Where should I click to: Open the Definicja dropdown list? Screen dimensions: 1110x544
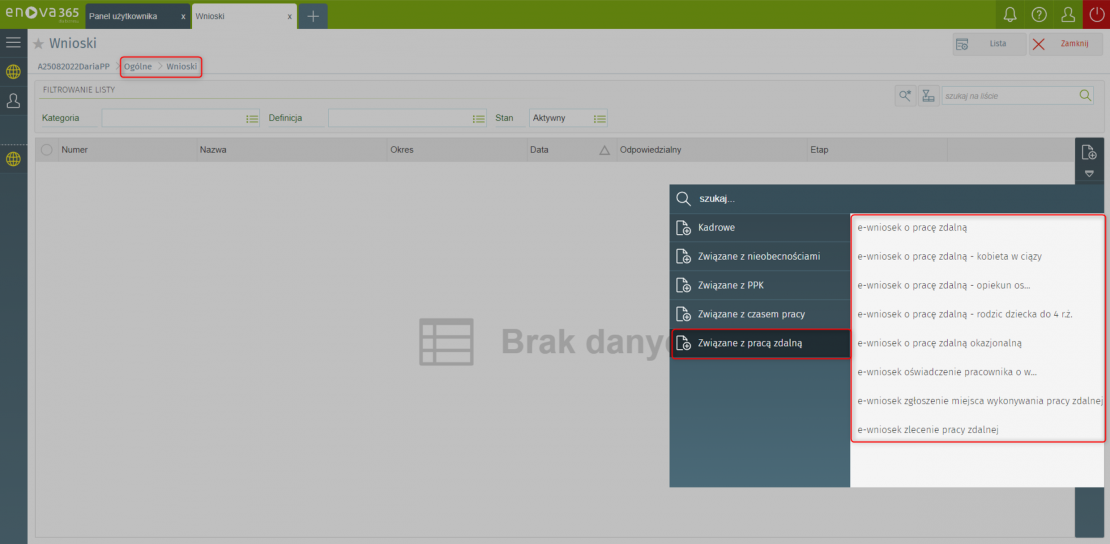479,118
